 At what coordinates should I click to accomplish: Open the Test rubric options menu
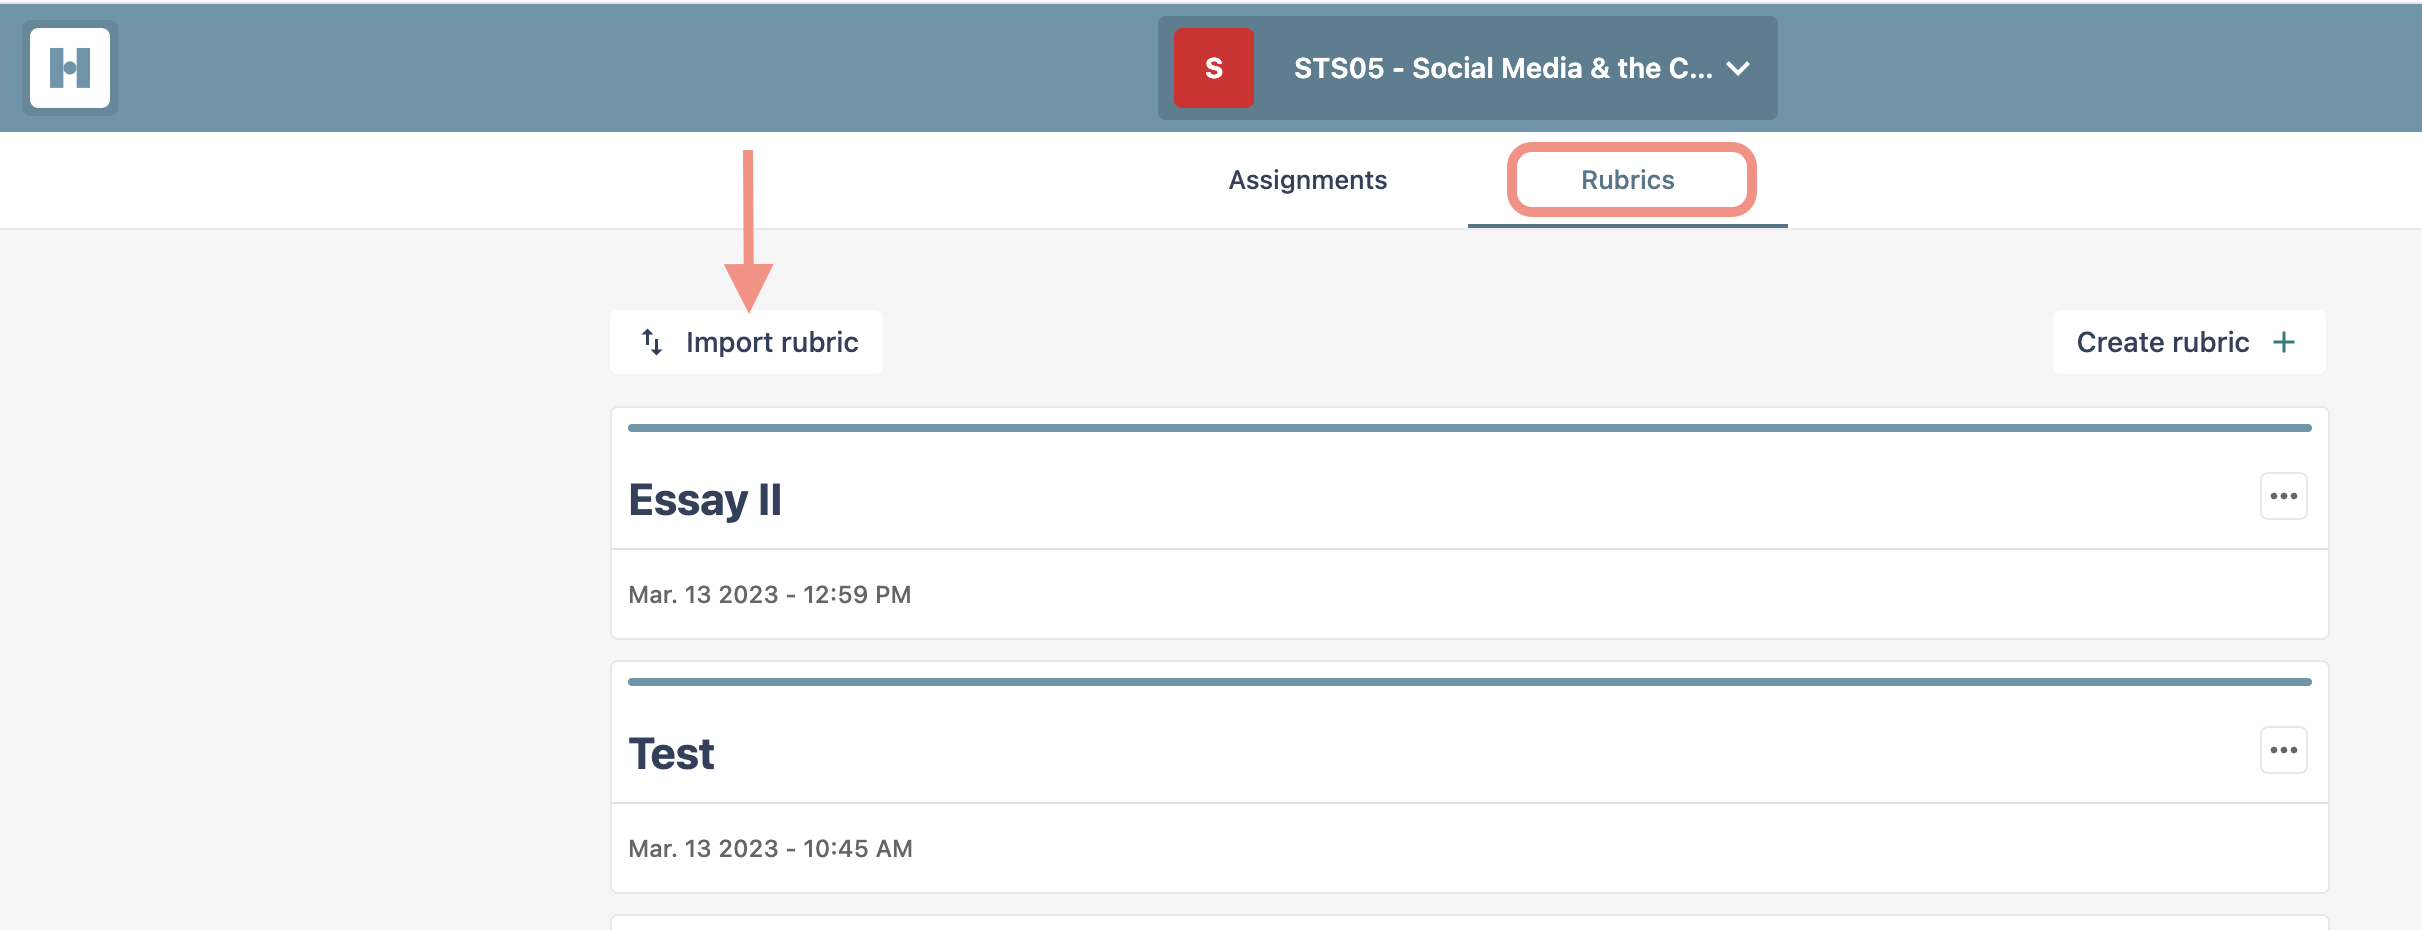(2284, 750)
